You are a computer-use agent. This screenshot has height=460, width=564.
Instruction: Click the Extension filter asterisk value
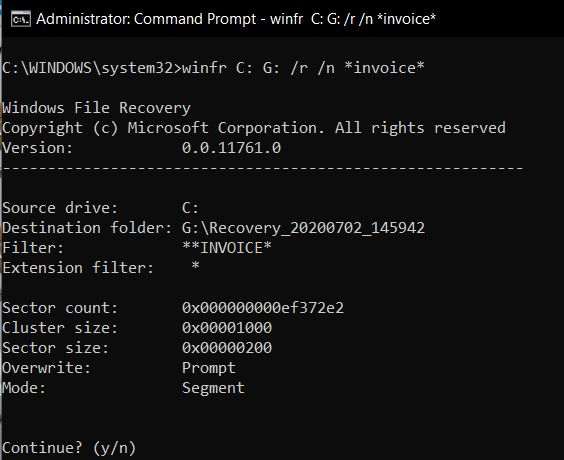(195, 267)
